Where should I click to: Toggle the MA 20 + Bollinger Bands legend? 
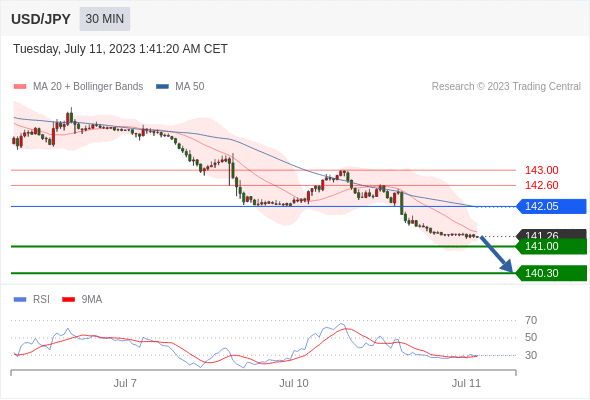click(78, 87)
